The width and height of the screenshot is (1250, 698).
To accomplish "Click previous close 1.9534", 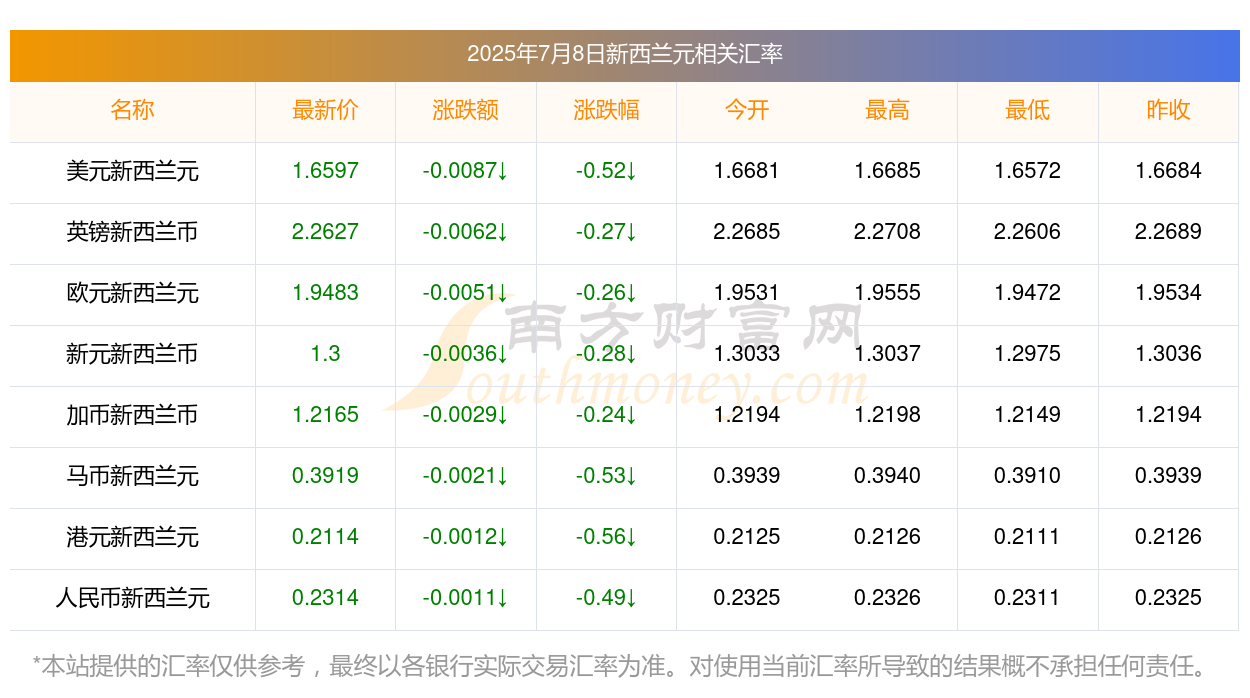I will pos(1168,293).
